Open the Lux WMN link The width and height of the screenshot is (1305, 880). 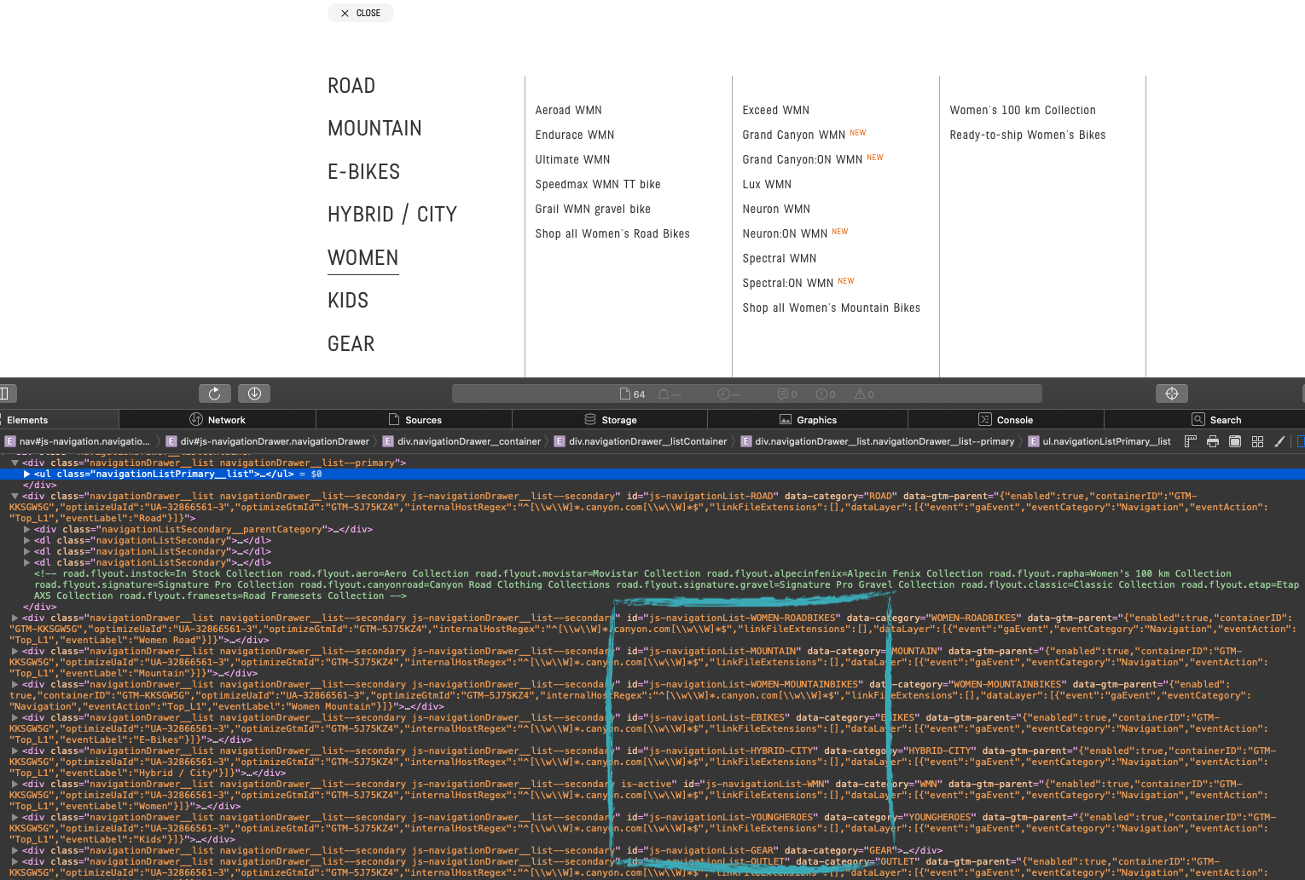tap(767, 184)
